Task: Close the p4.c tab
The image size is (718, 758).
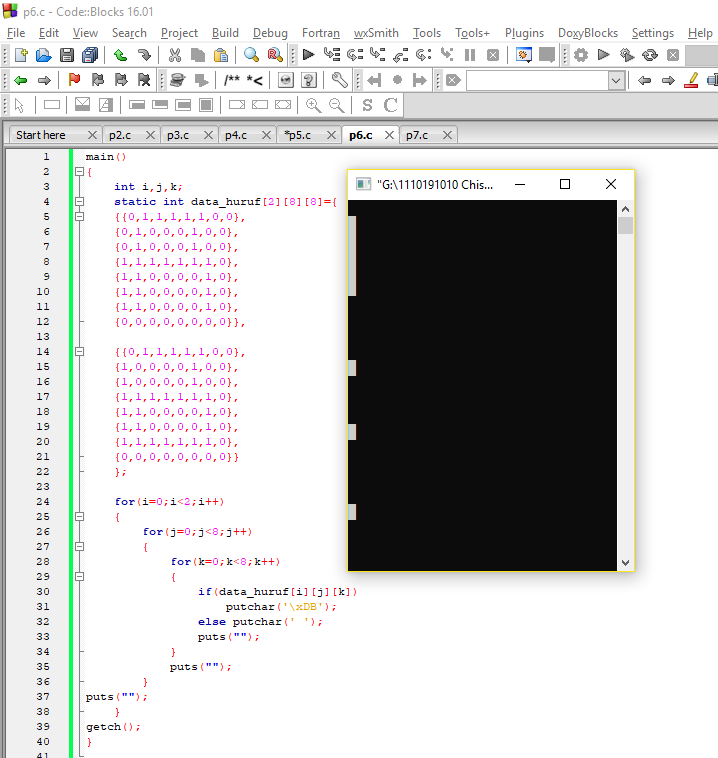Action: 266,135
